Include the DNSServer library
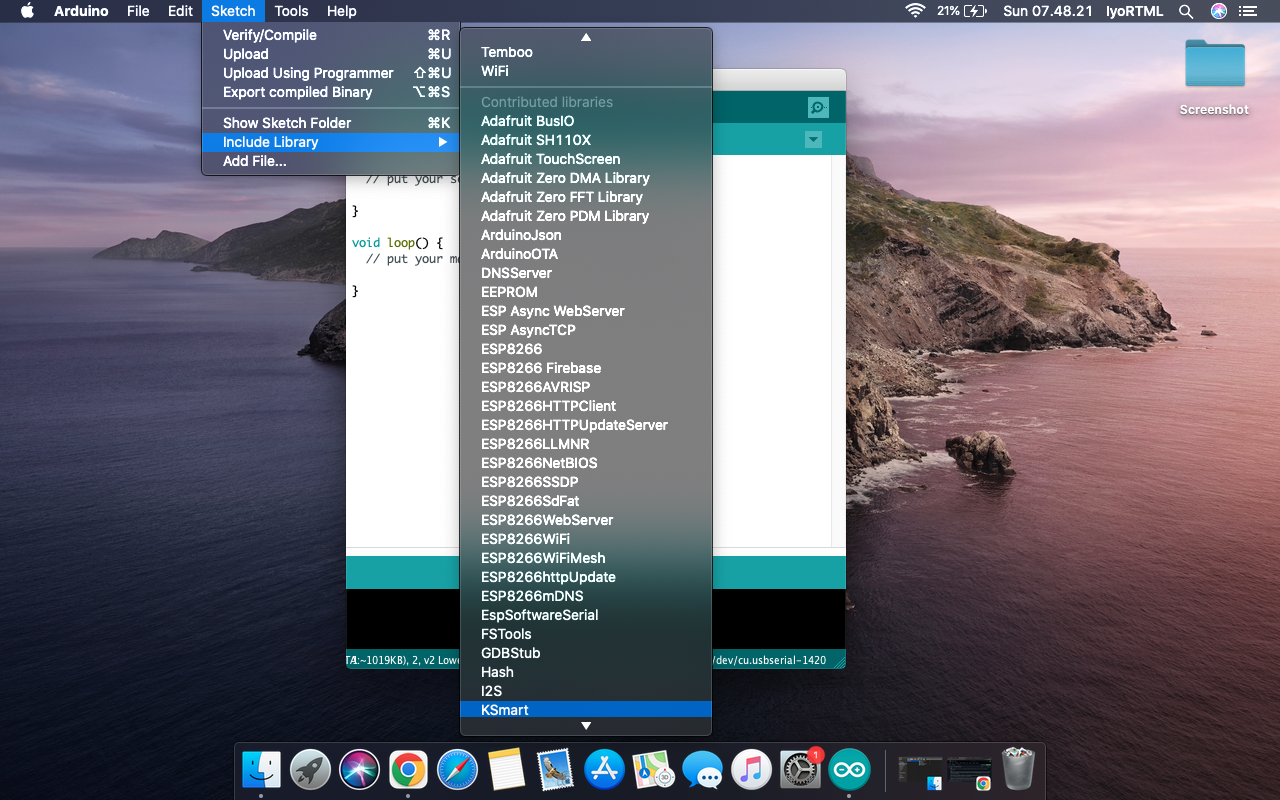The width and height of the screenshot is (1280, 800). point(586,273)
